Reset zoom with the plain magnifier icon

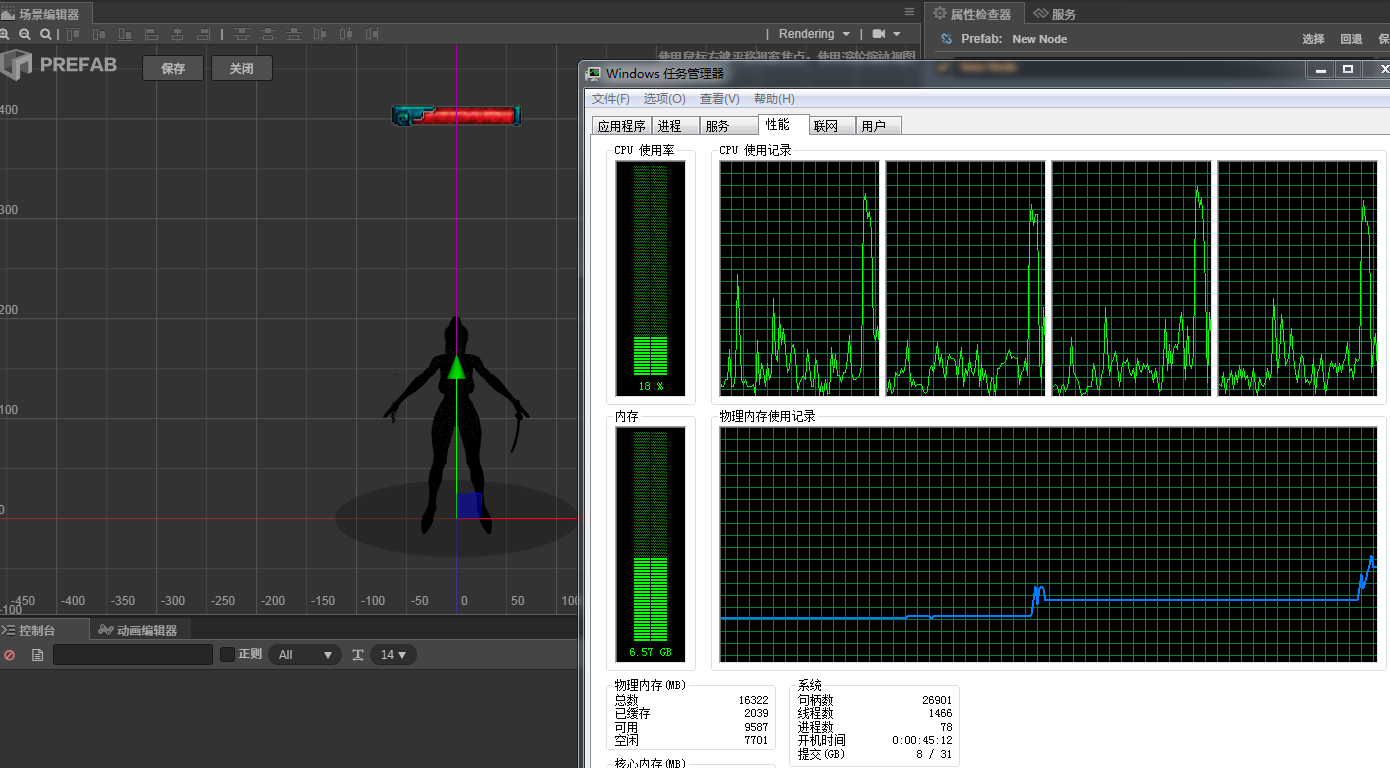coord(45,34)
